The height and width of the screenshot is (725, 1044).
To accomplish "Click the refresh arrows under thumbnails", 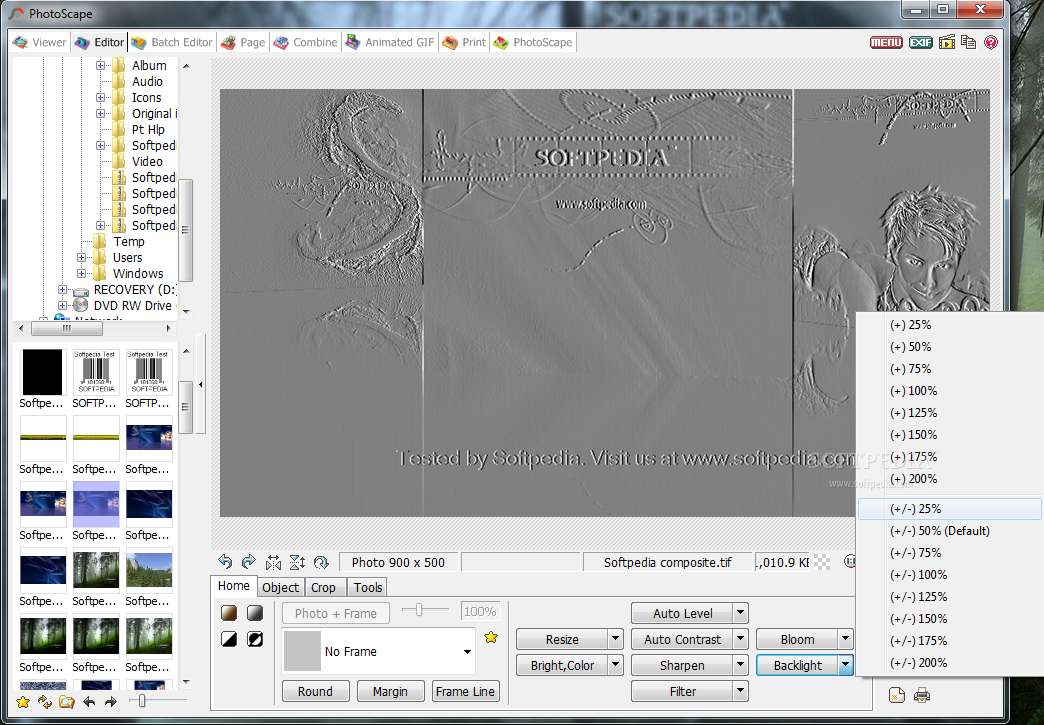I will 45,702.
